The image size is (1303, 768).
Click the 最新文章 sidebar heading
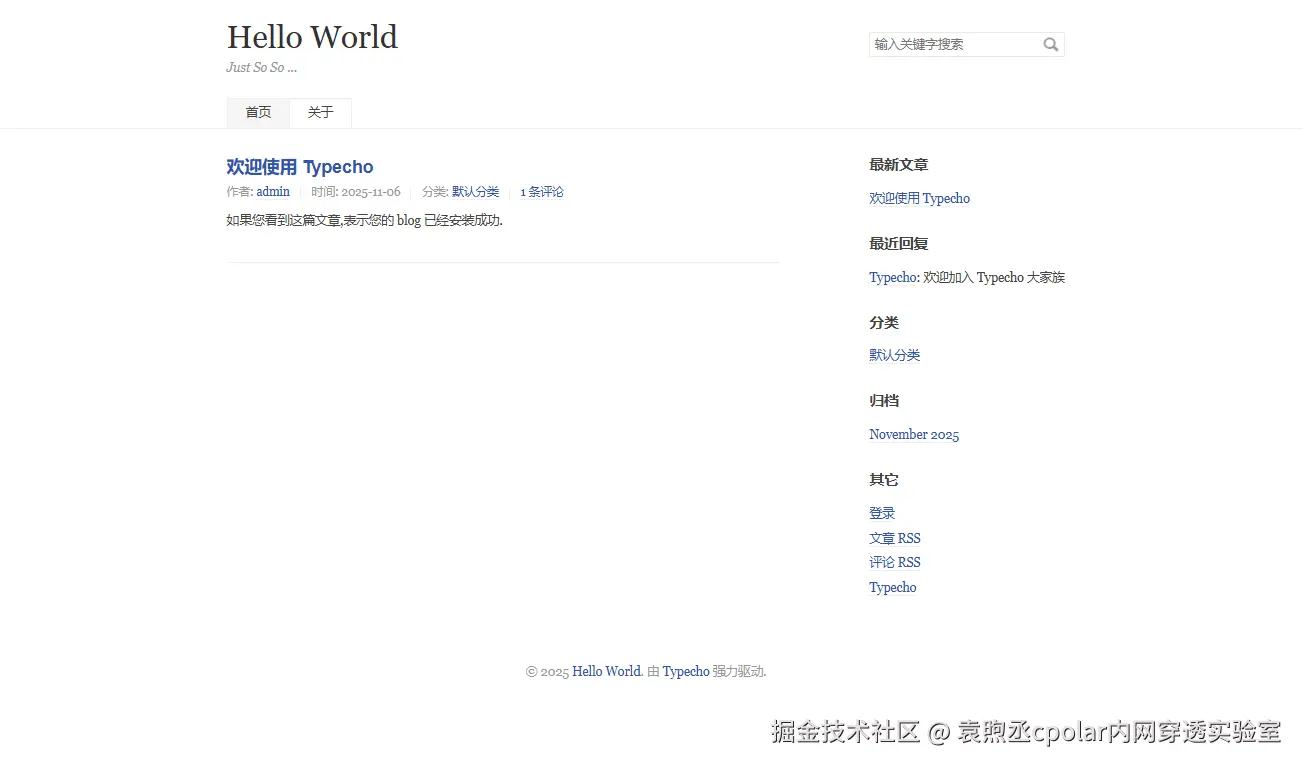tap(898, 165)
